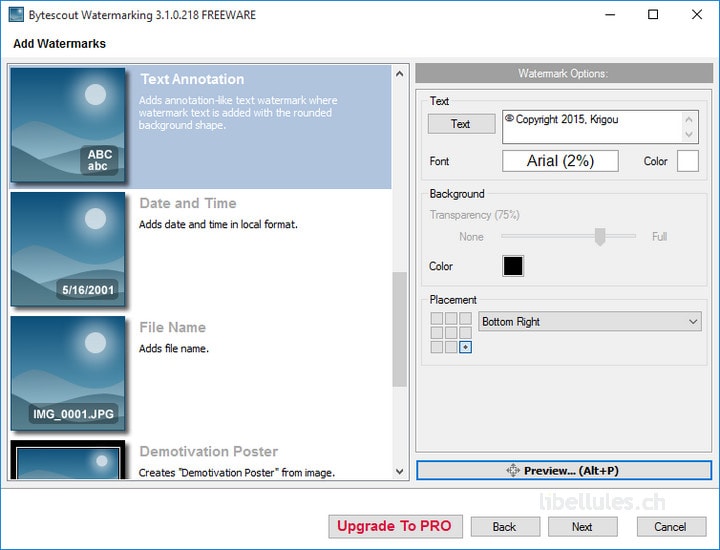Click 'Adds date and time in local format.' text
This screenshot has width=720, height=550.
[x=218, y=224]
